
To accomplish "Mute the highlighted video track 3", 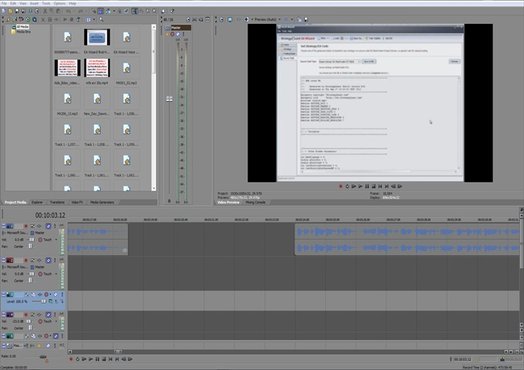I will coord(55,294).
